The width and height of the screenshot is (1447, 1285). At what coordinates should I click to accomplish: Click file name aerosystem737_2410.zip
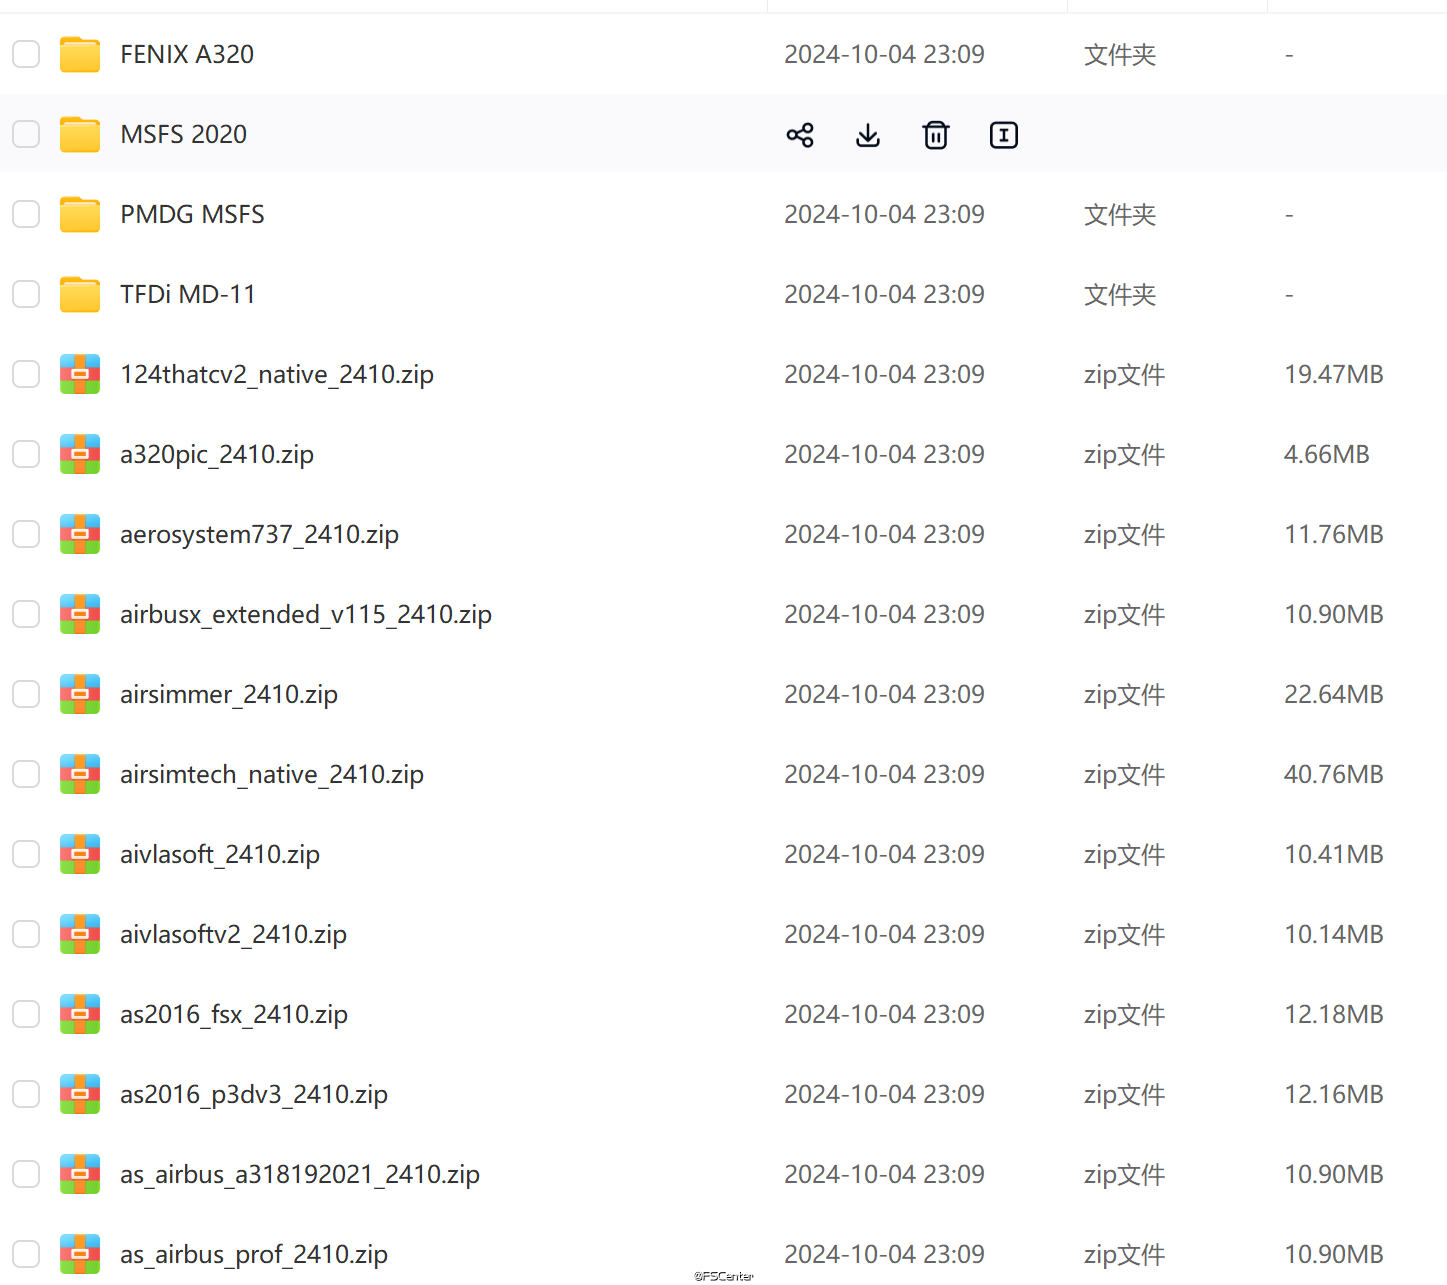260,535
